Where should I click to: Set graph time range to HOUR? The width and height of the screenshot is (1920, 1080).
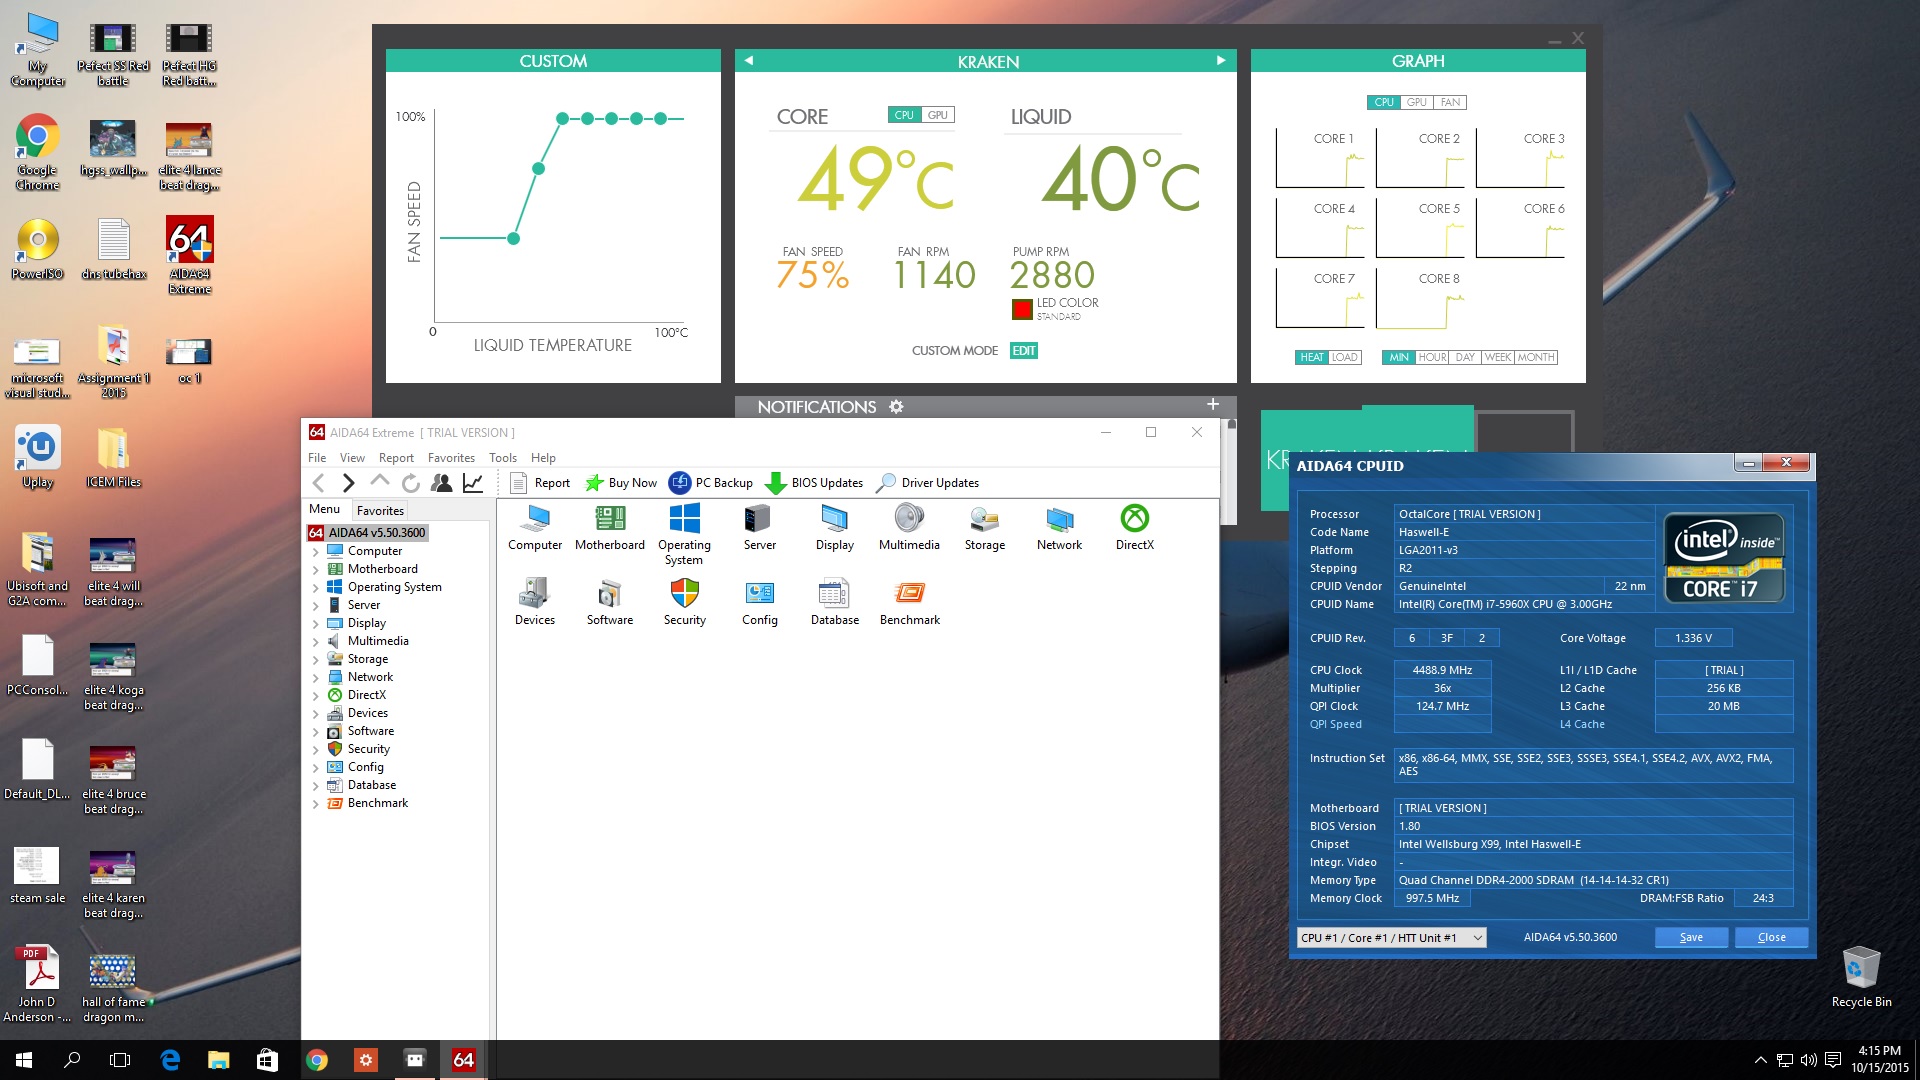[1432, 357]
